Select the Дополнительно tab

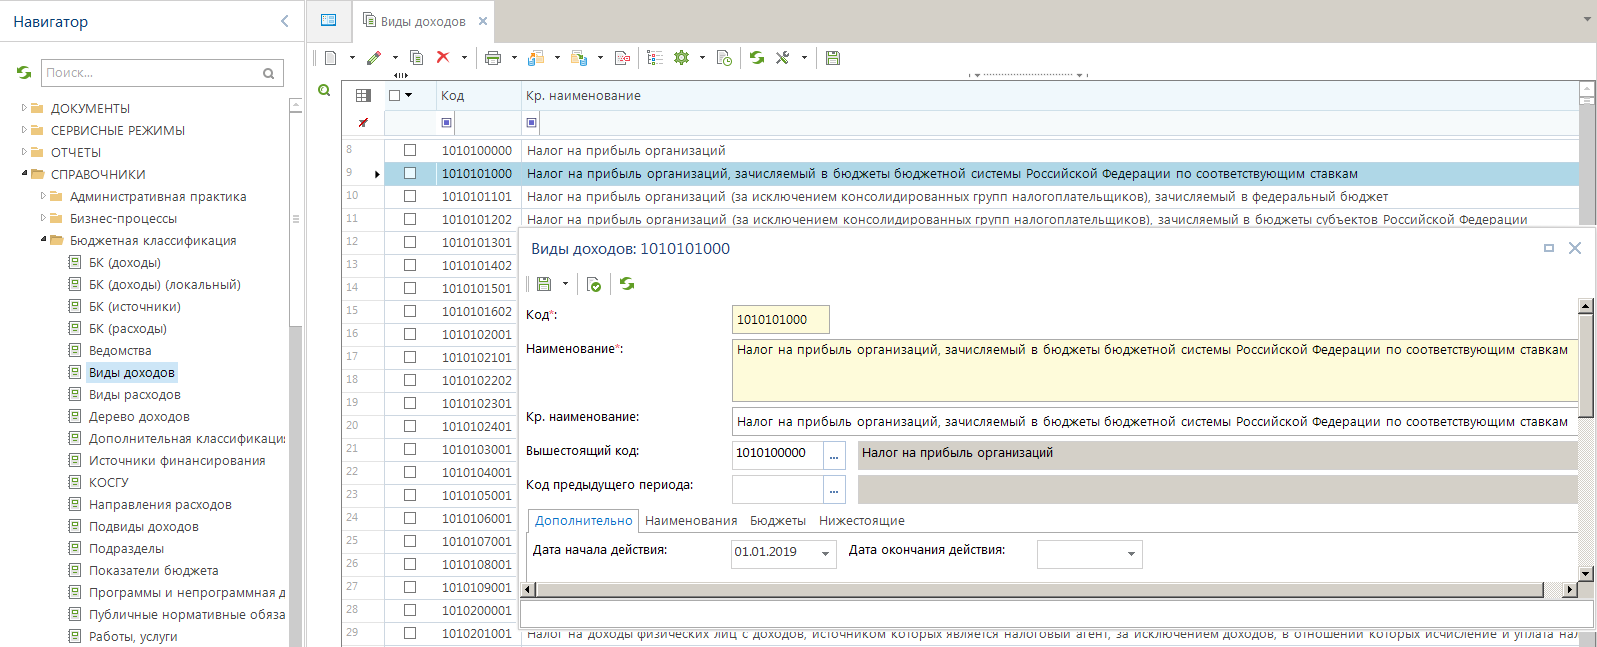pos(584,521)
